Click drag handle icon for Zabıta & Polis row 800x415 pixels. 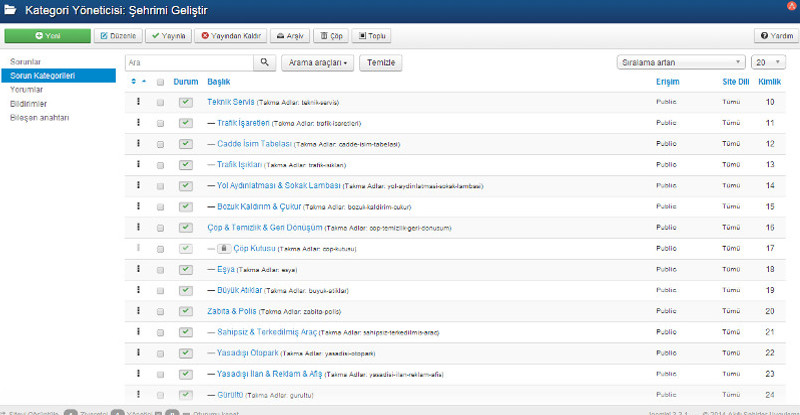click(x=138, y=310)
